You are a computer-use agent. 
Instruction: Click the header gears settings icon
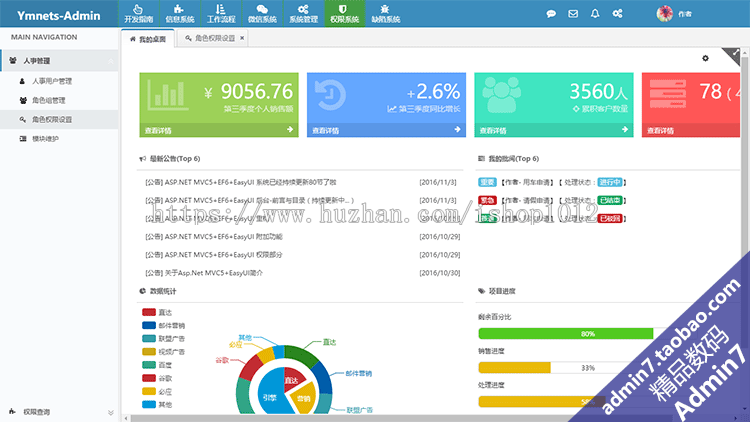click(x=618, y=13)
